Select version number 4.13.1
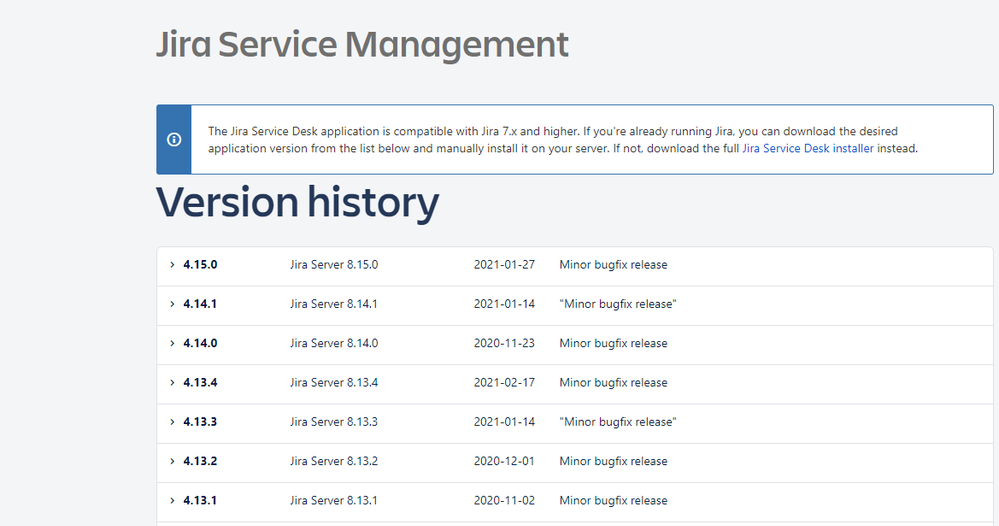 pyautogui.click(x=200, y=501)
